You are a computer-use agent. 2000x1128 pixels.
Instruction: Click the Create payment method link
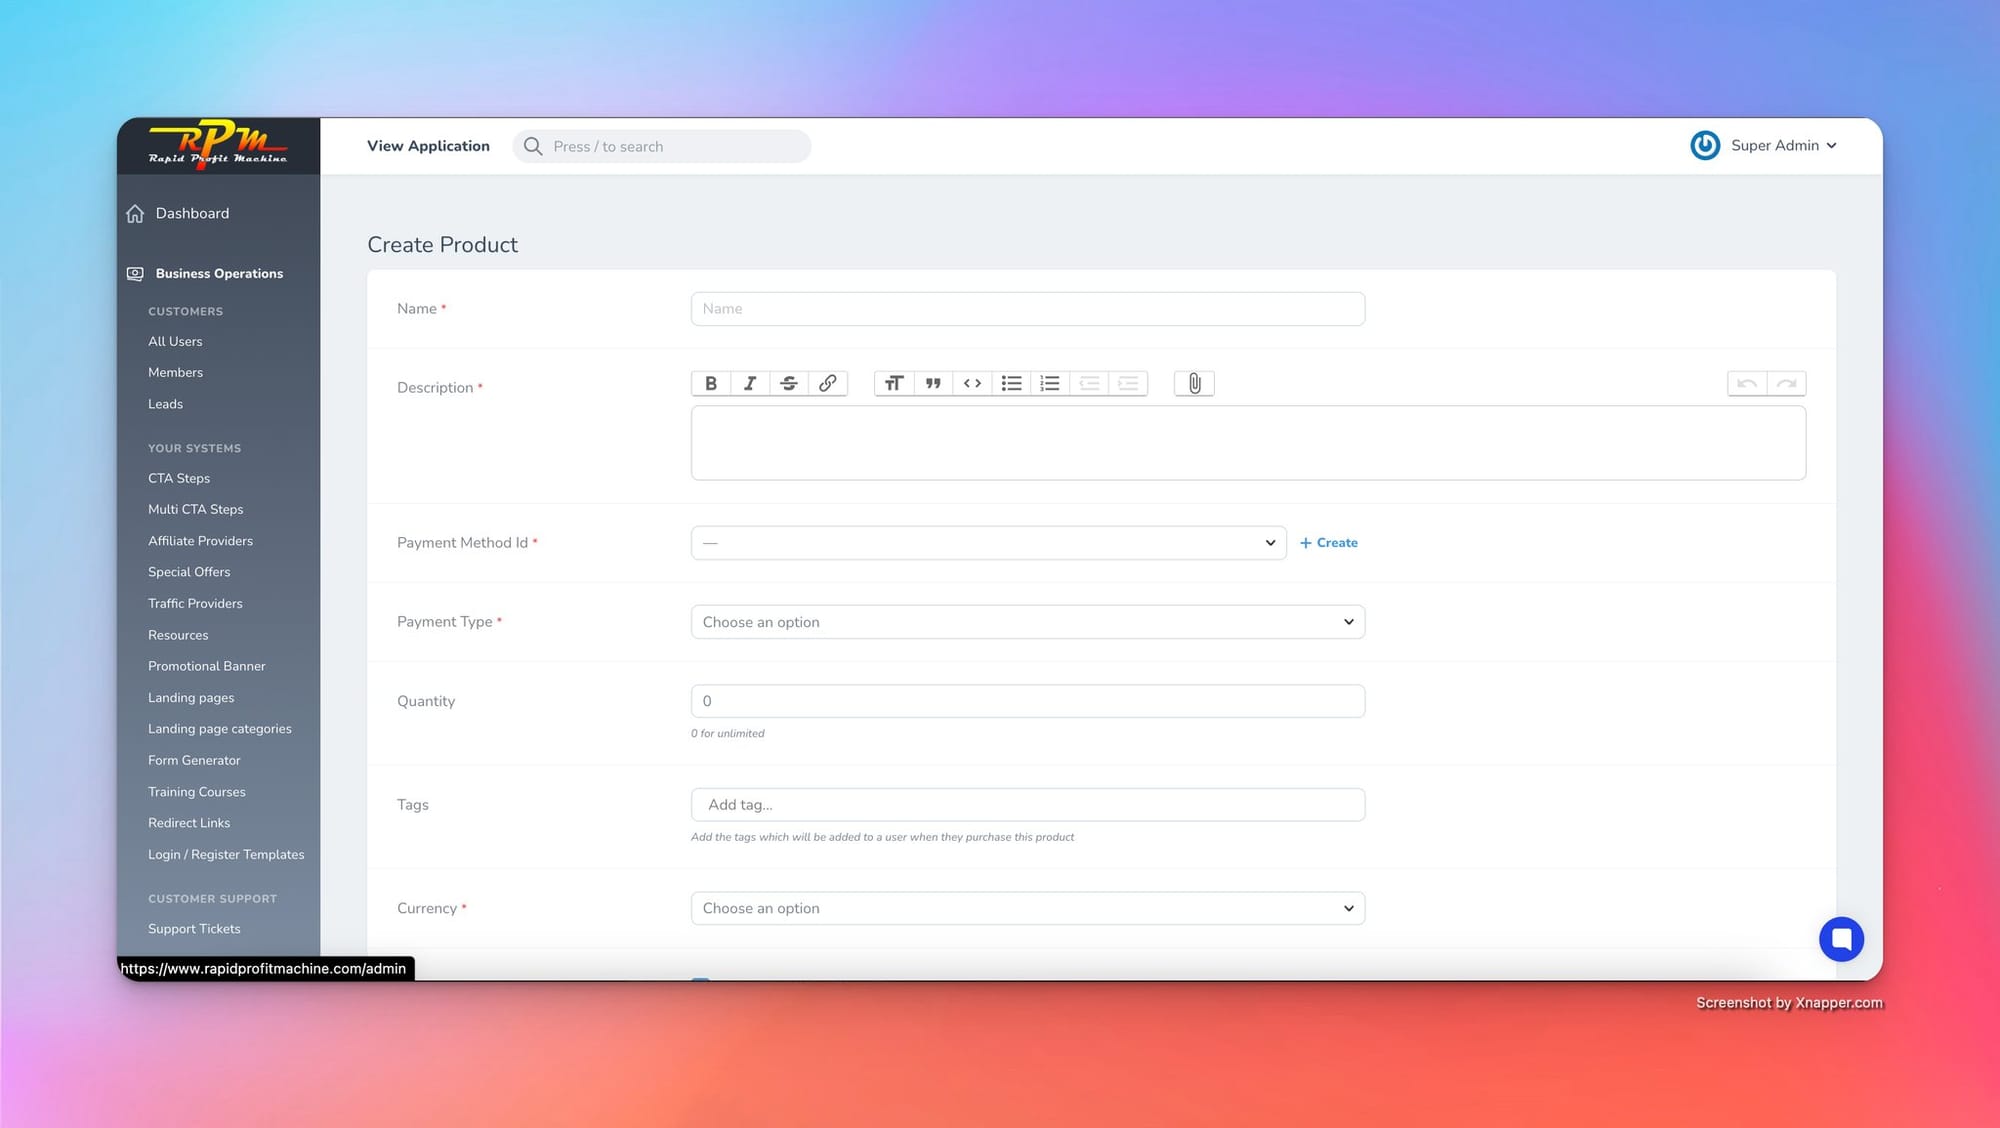(x=1329, y=543)
